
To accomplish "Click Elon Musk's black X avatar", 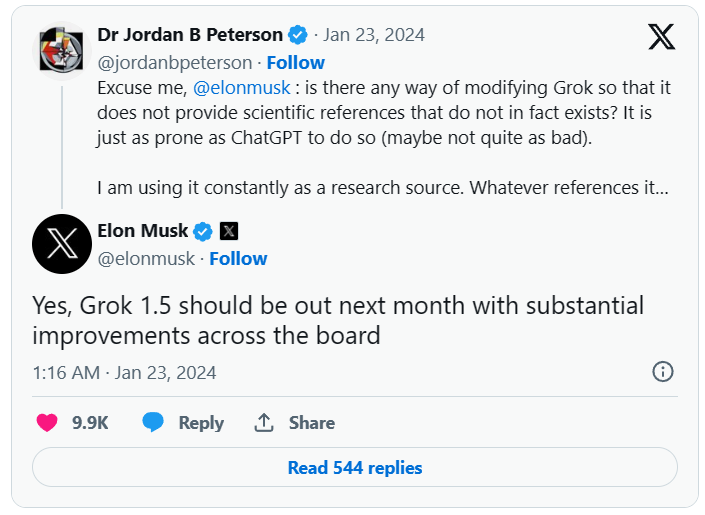I will (x=62, y=244).
